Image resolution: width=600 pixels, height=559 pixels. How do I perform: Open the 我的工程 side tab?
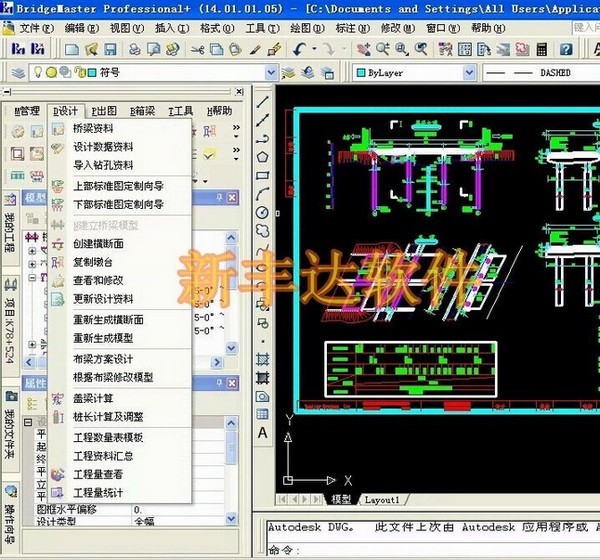click(10, 229)
